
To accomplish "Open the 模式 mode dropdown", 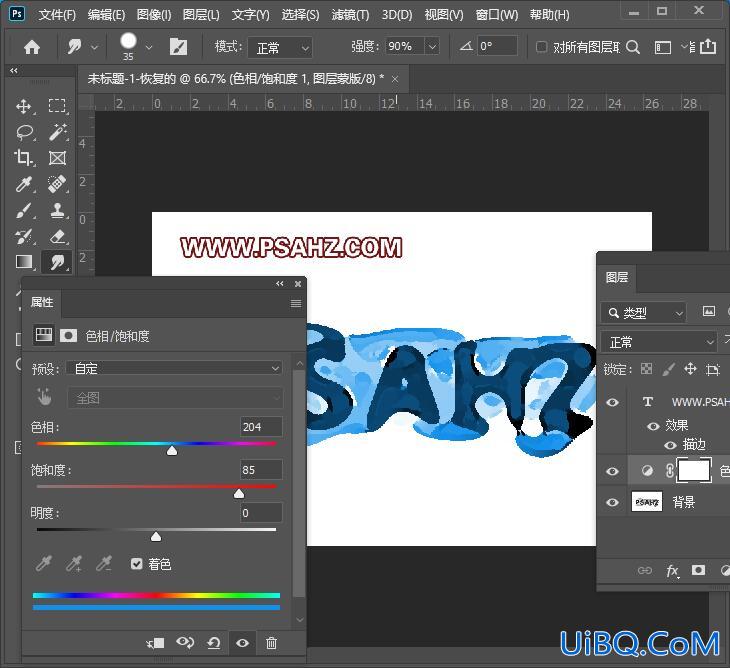I will [x=280, y=47].
